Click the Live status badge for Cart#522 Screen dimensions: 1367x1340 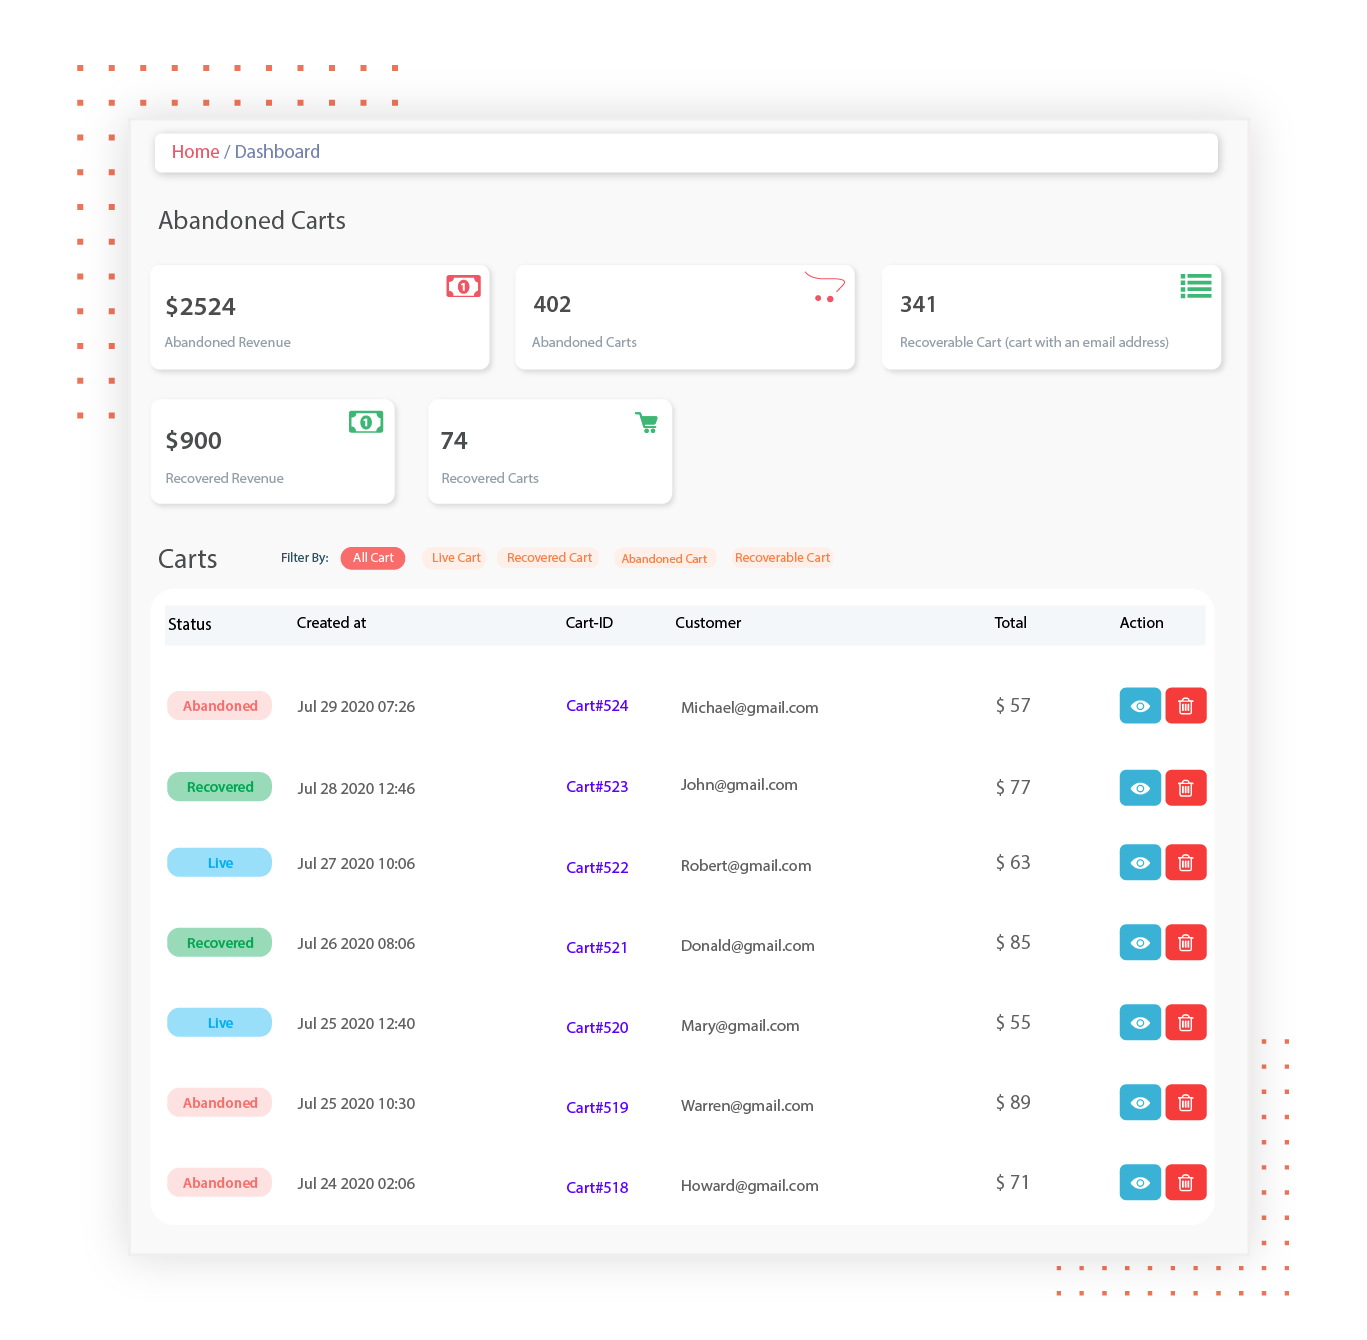220,863
